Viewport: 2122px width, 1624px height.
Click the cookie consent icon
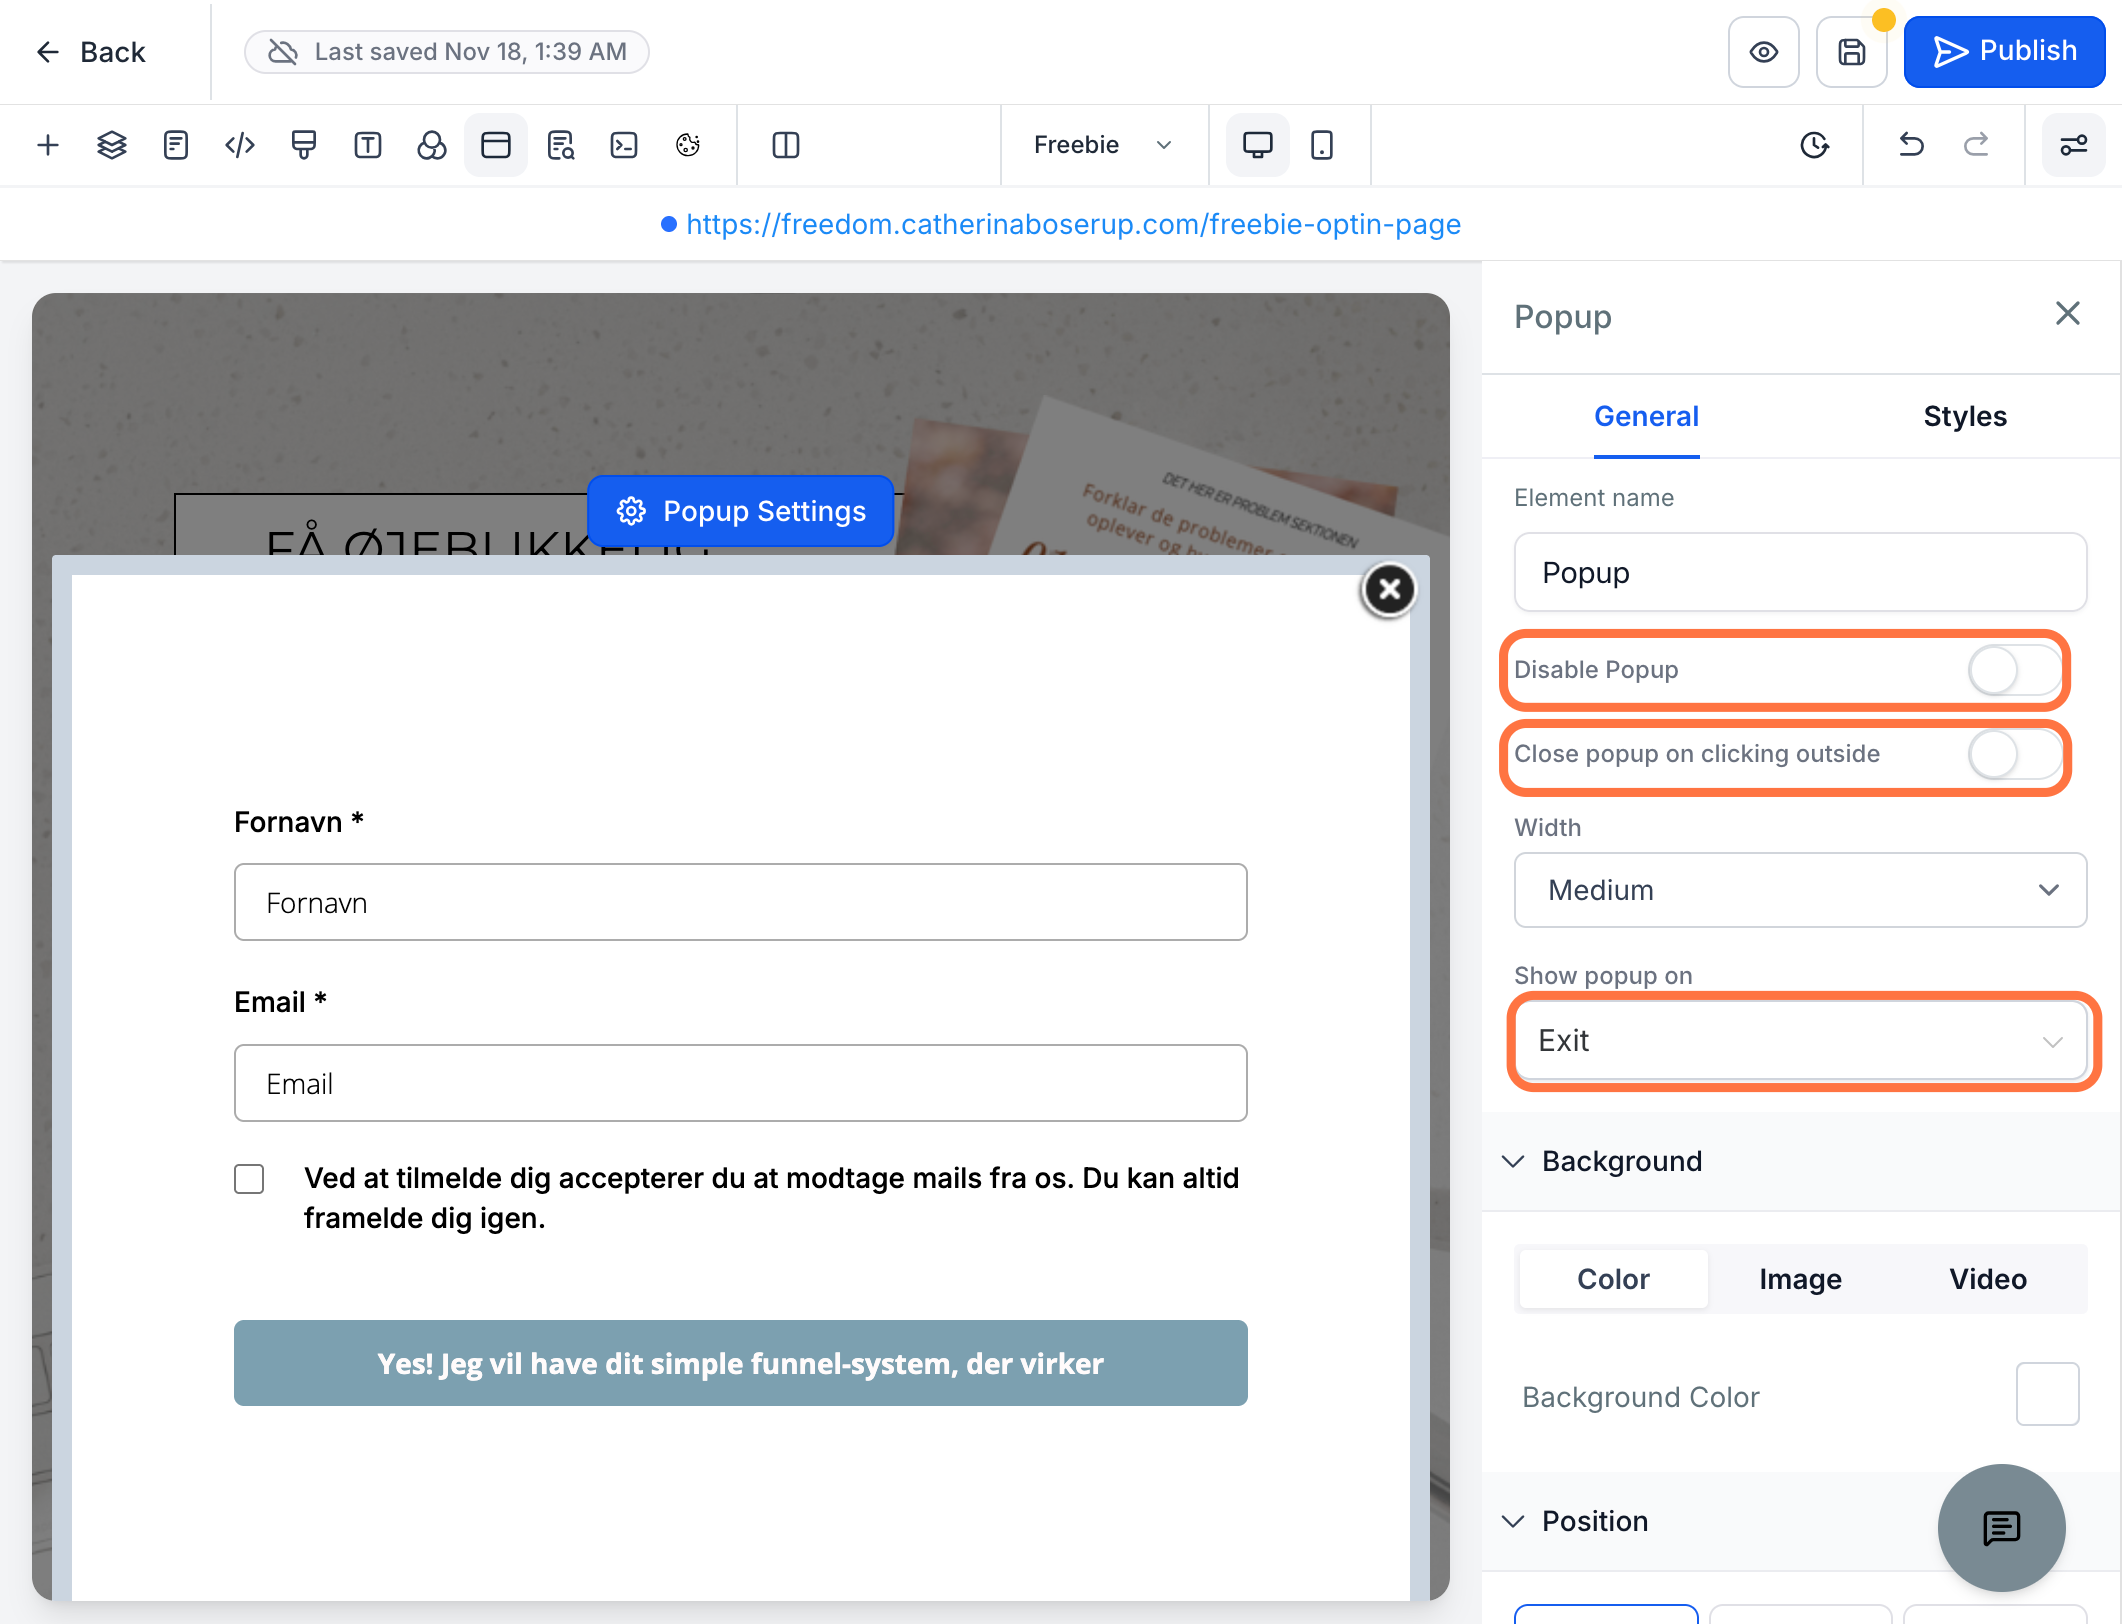coord(688,145)
